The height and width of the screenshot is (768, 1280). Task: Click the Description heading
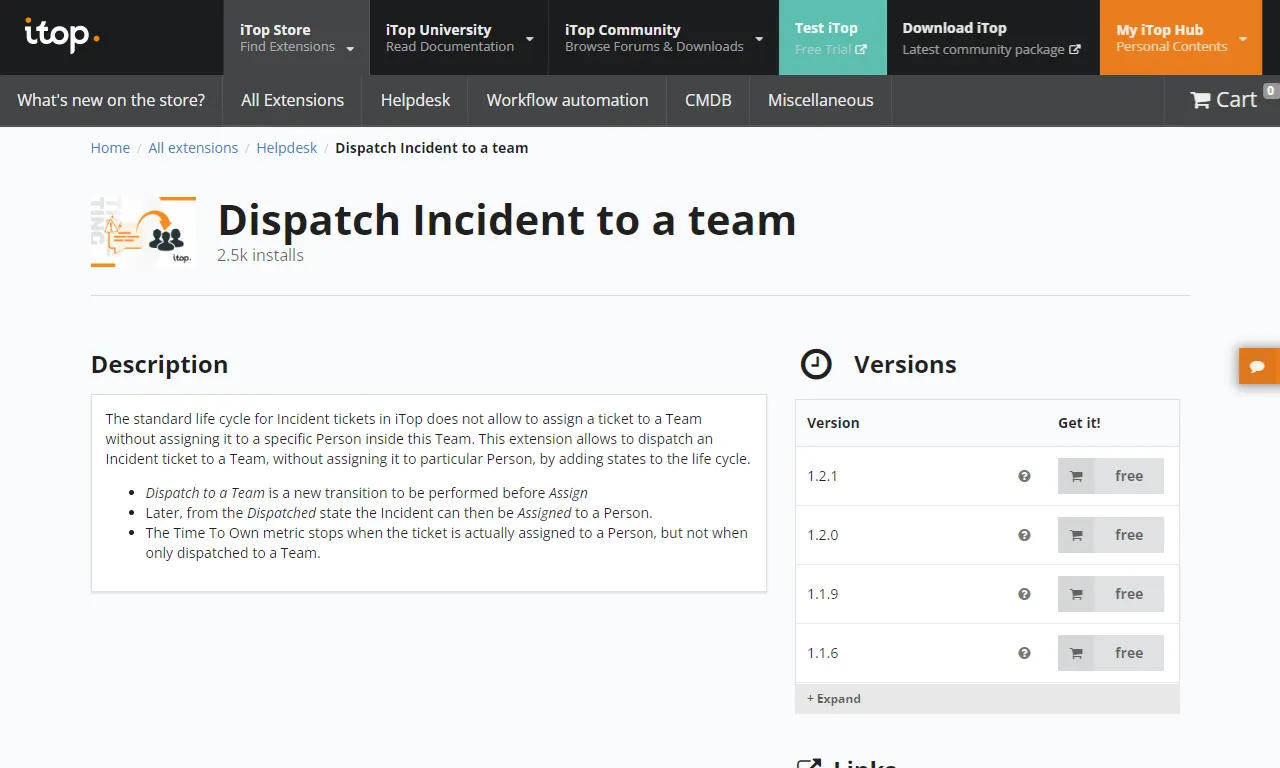(x=159, y=364)
